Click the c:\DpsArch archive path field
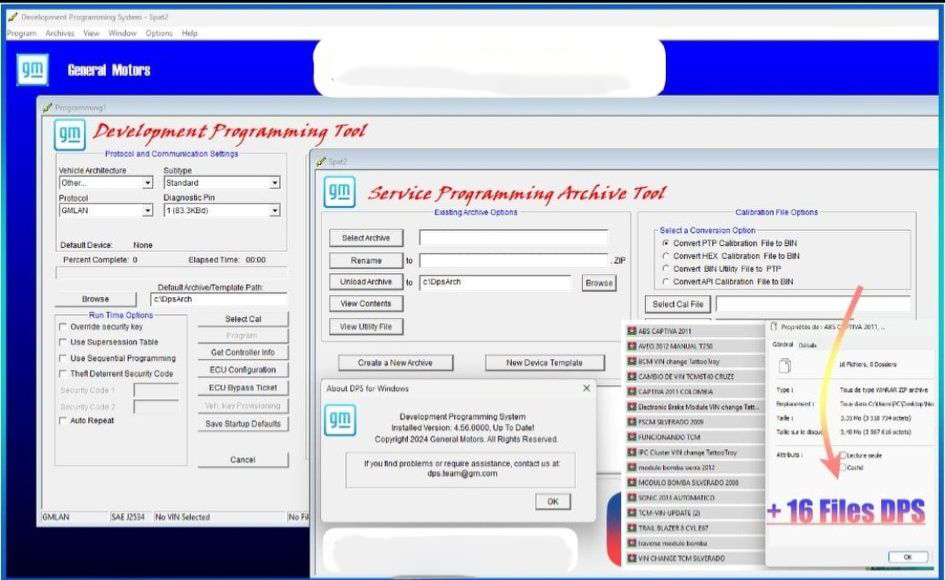This screenshot has width=945, height=580. [x=496, y=283]
